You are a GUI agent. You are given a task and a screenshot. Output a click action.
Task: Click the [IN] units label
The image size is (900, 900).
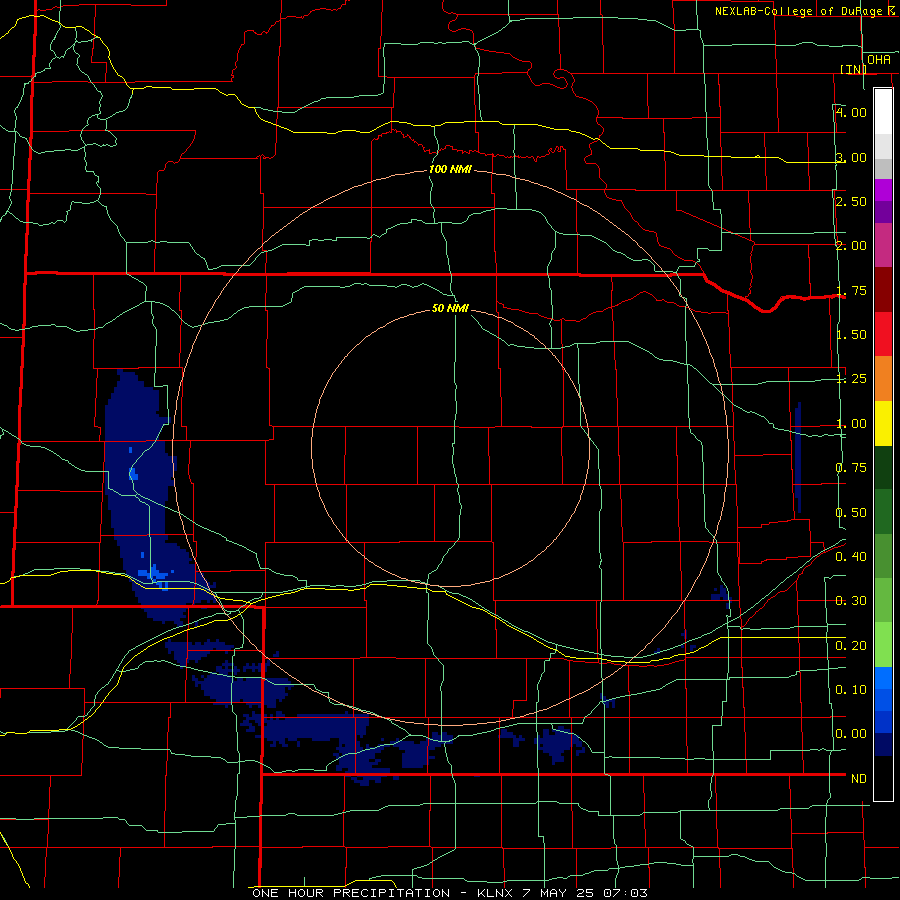click(x=853, y=69)
